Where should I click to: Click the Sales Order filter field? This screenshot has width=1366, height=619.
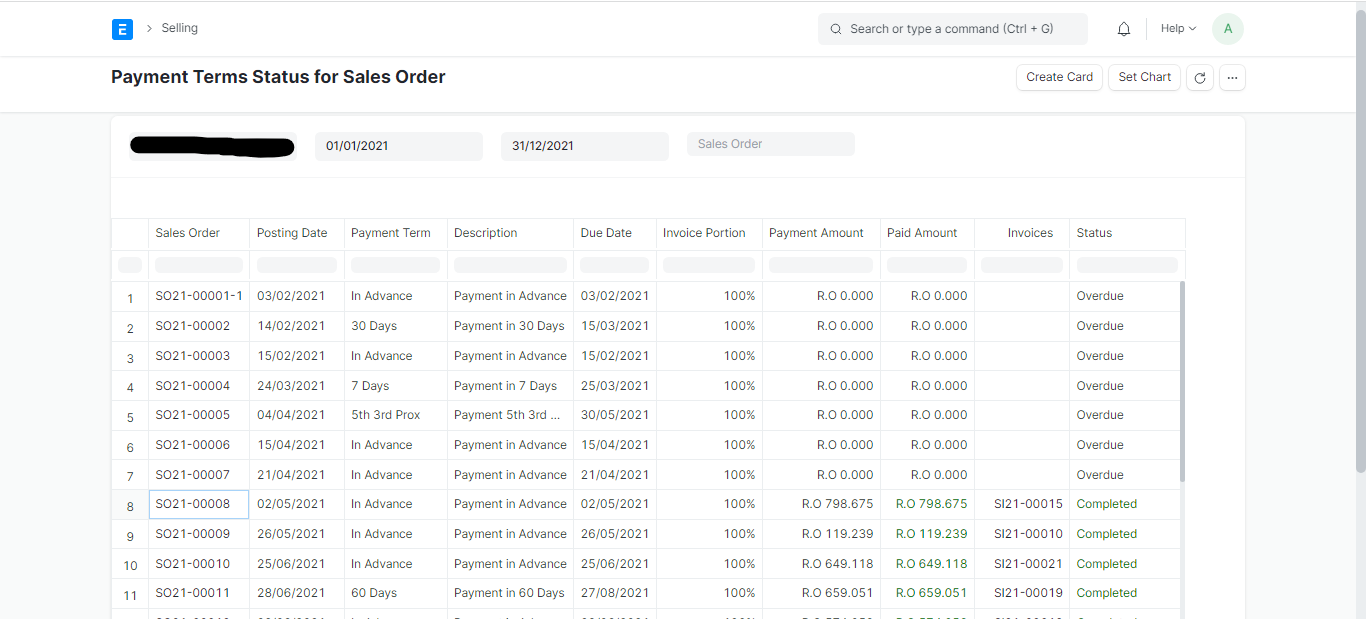click(x=771, y=144)
